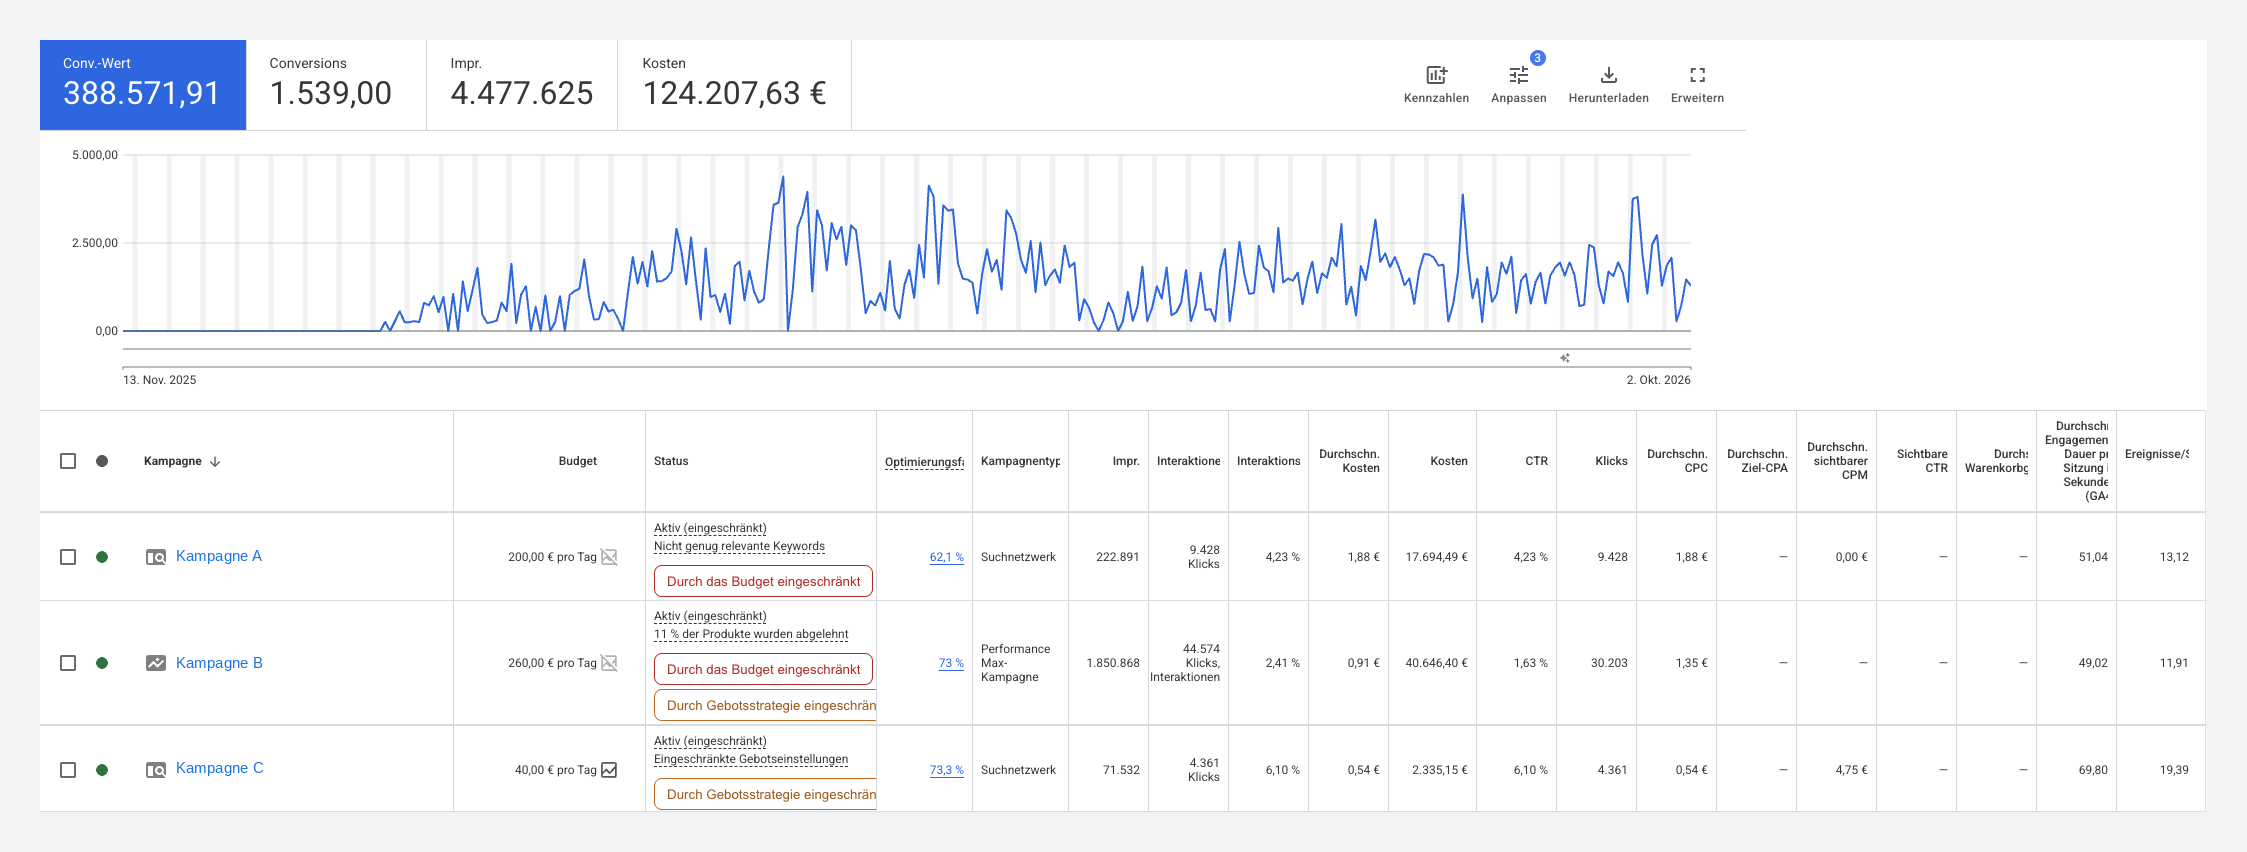Select the checkbox for Kampagne A
The image size is (2247, 852).
point(68,557)
